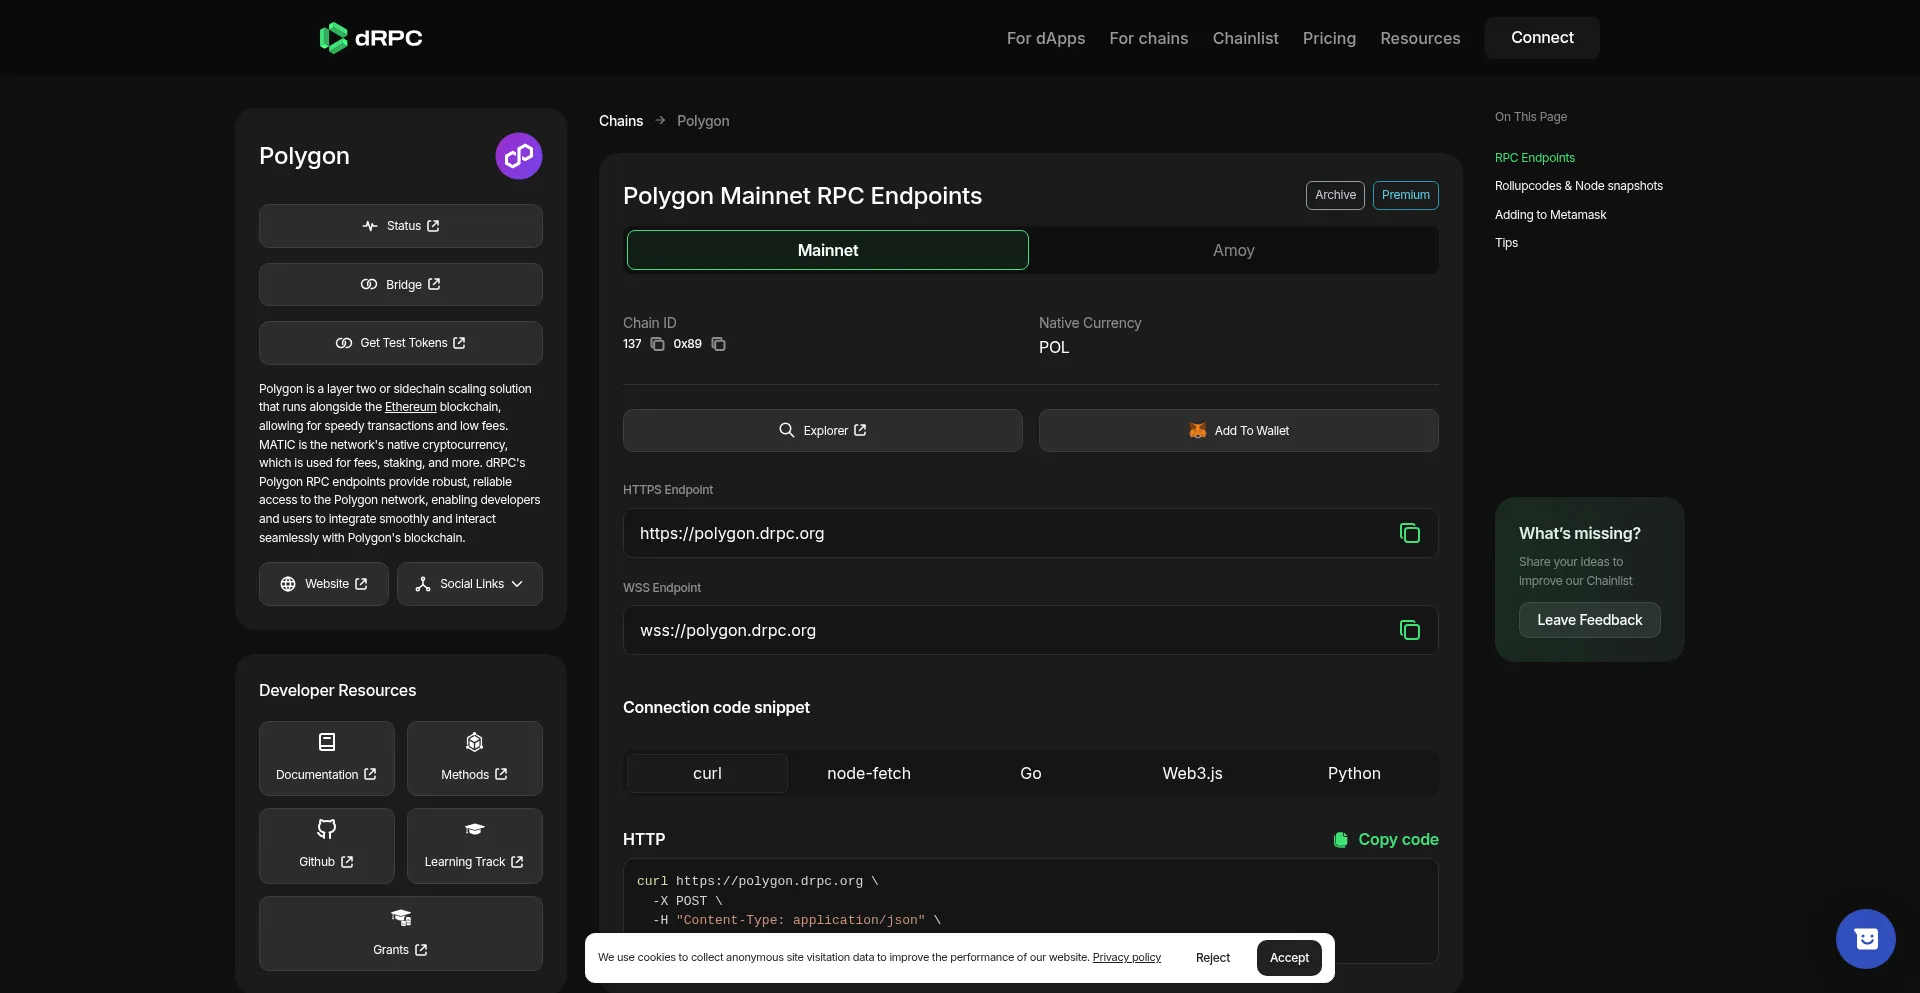Jump to RPC Endpoints section

pos(1535,158)
